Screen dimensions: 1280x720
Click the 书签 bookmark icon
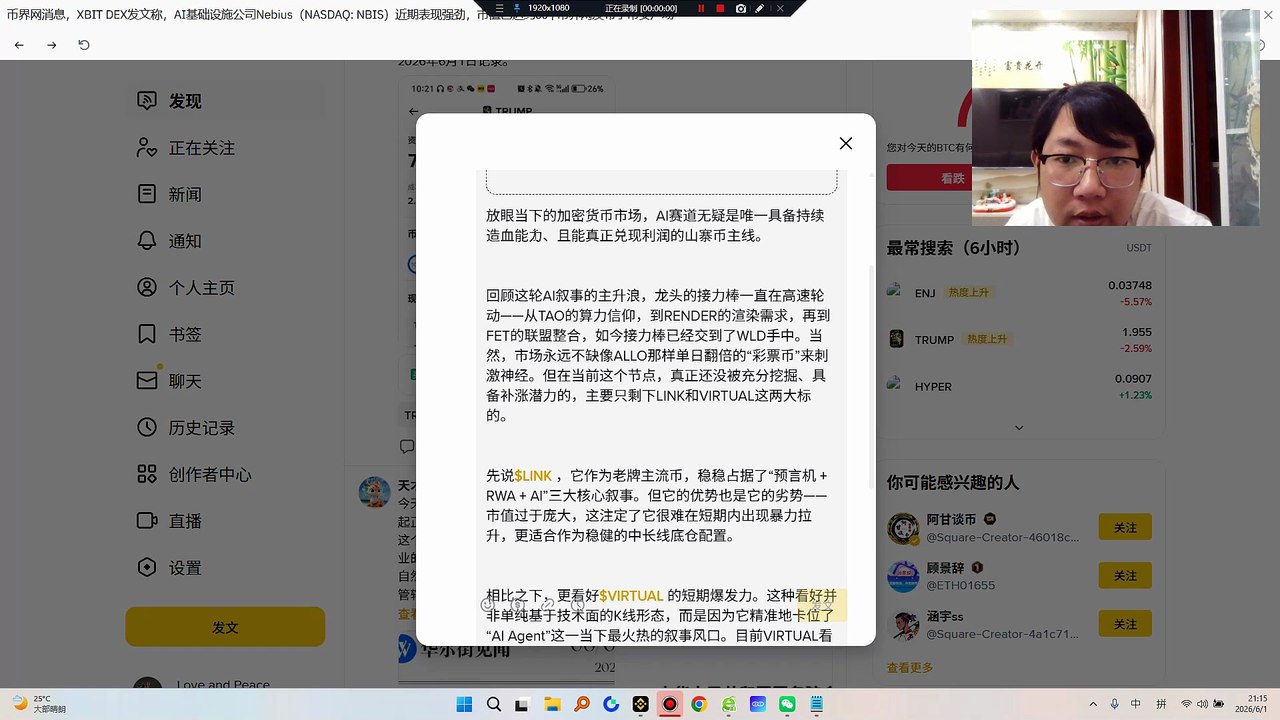(147, 334)
